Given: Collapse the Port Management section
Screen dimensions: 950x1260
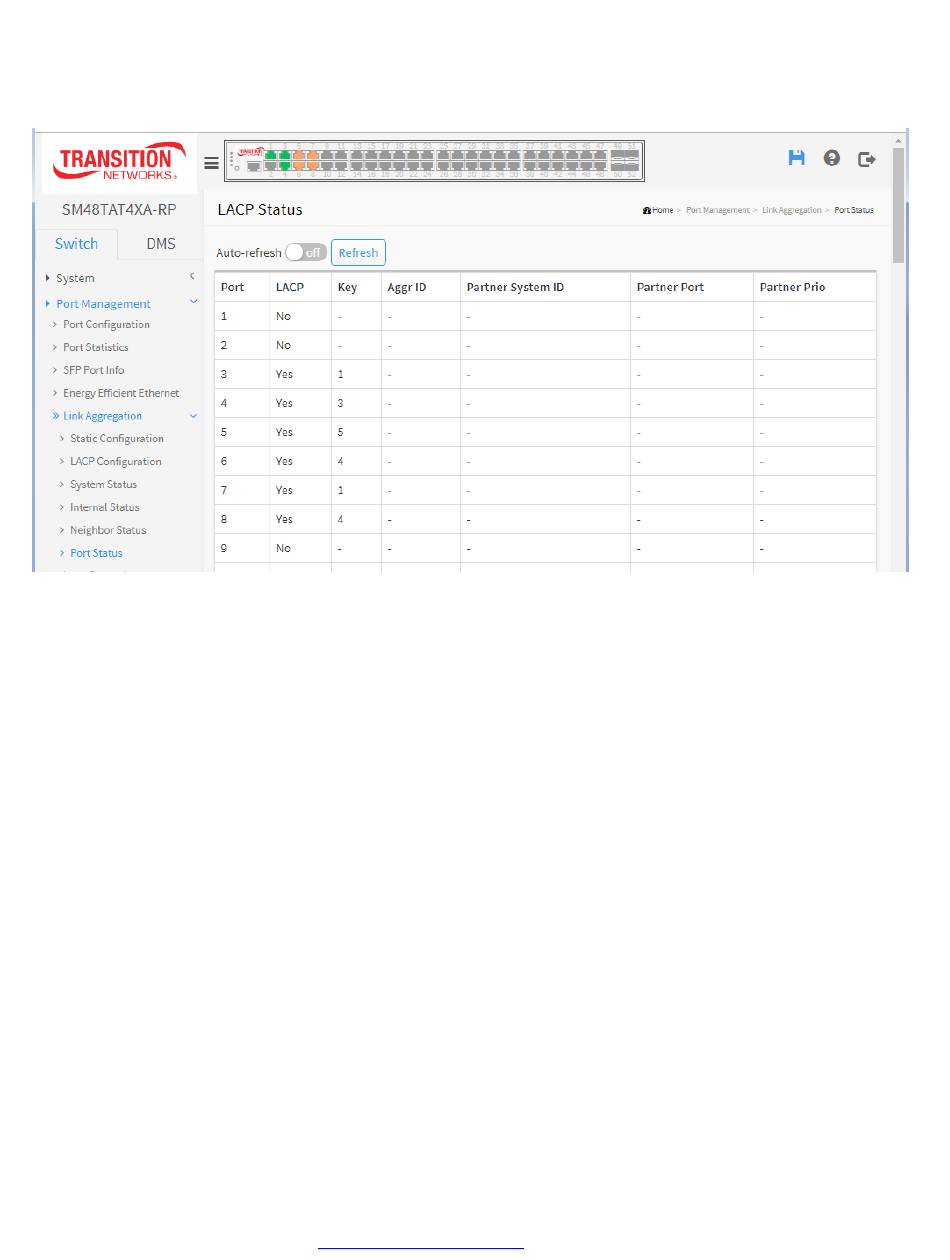Looking at the screenshot, I should coord(193,302).
